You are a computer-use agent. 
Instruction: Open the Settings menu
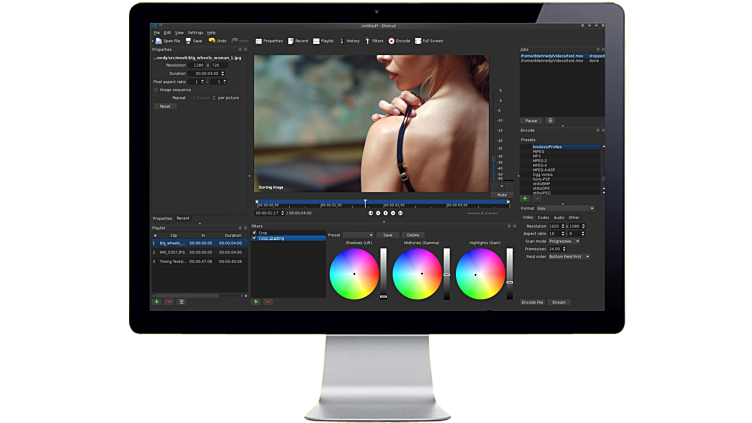195,33
